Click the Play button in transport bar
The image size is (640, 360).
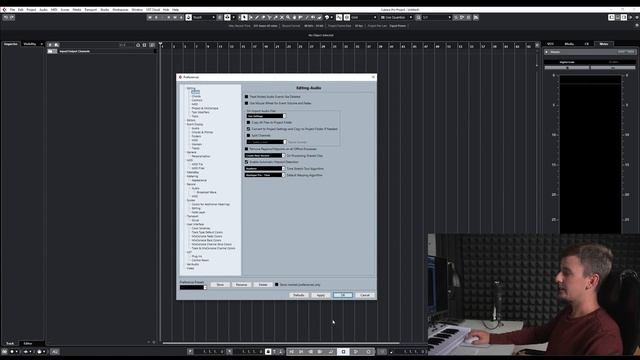click(x=356, y=351)
